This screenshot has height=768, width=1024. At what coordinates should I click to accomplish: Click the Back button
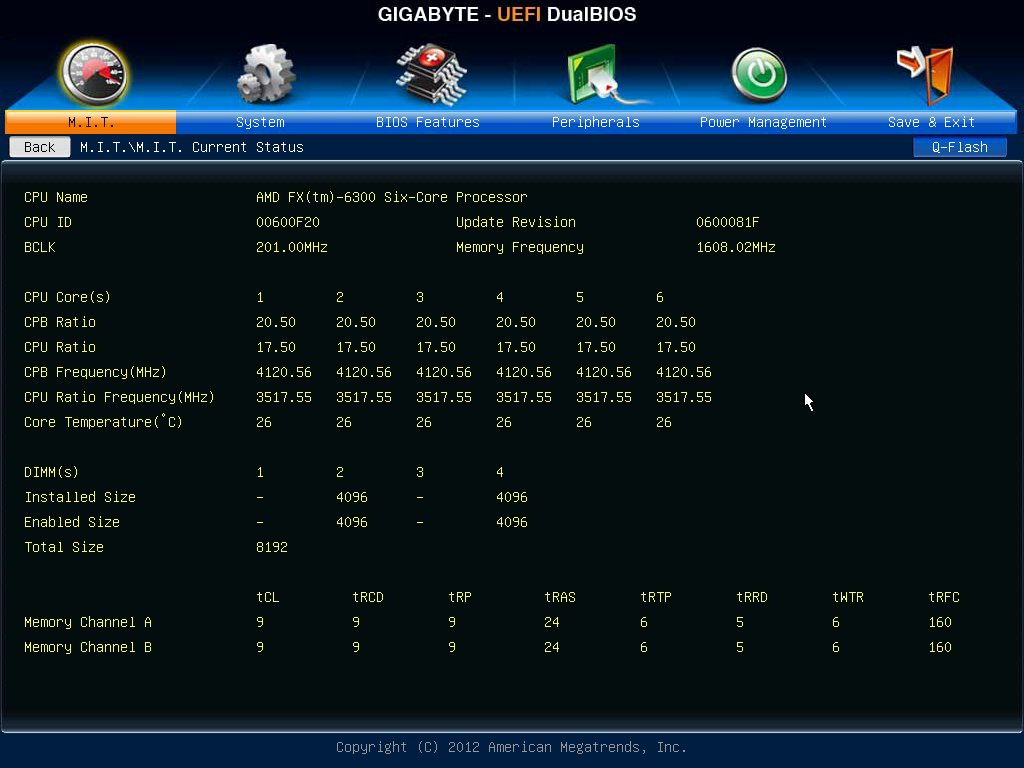click(x=40, y=147)
